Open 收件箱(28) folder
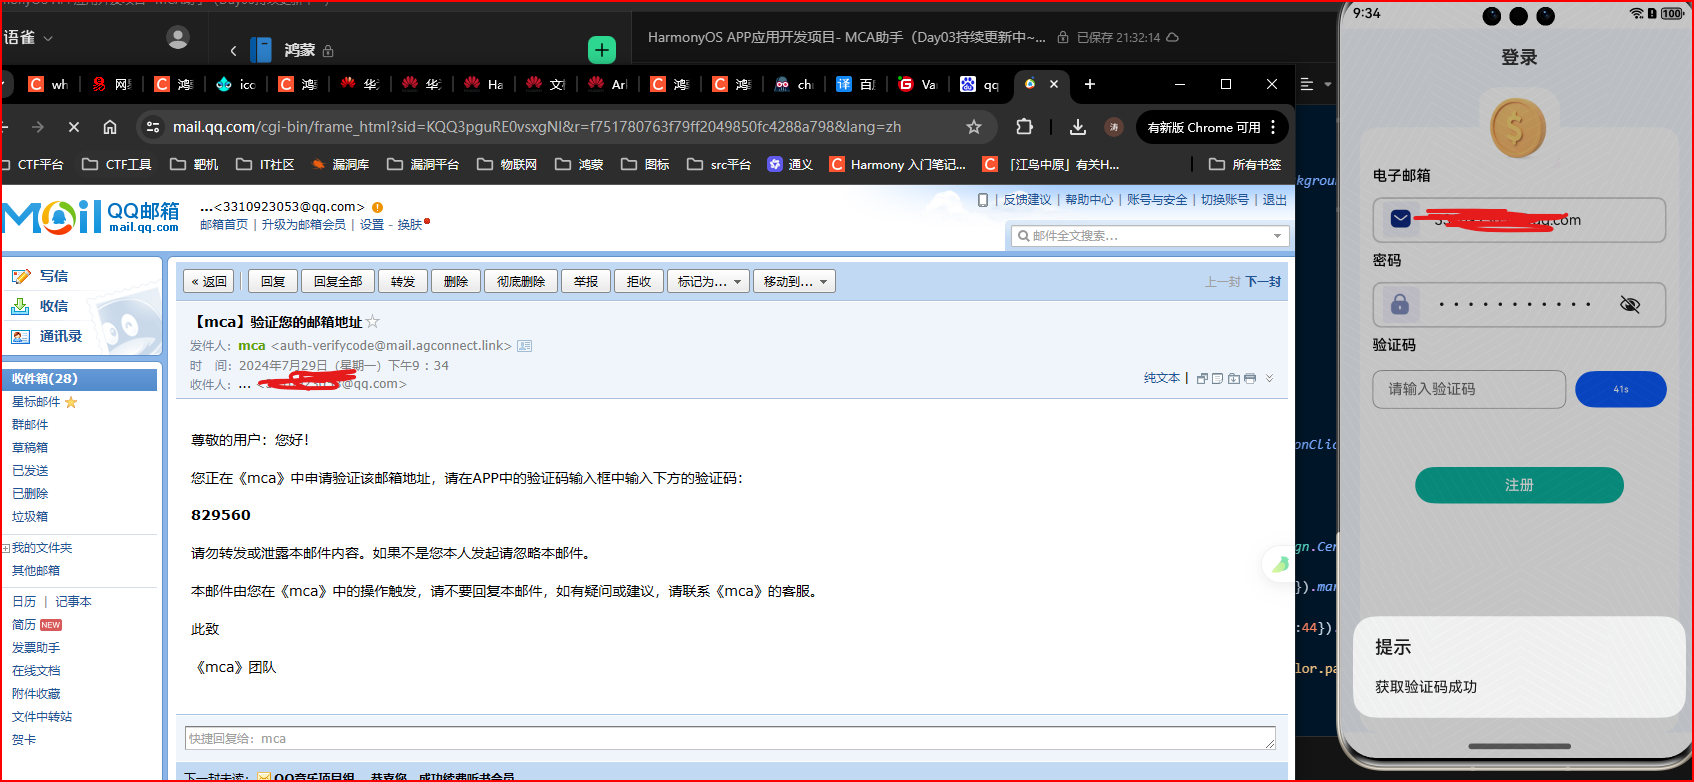Screen dimensions: 1694x782 (80, 379)
